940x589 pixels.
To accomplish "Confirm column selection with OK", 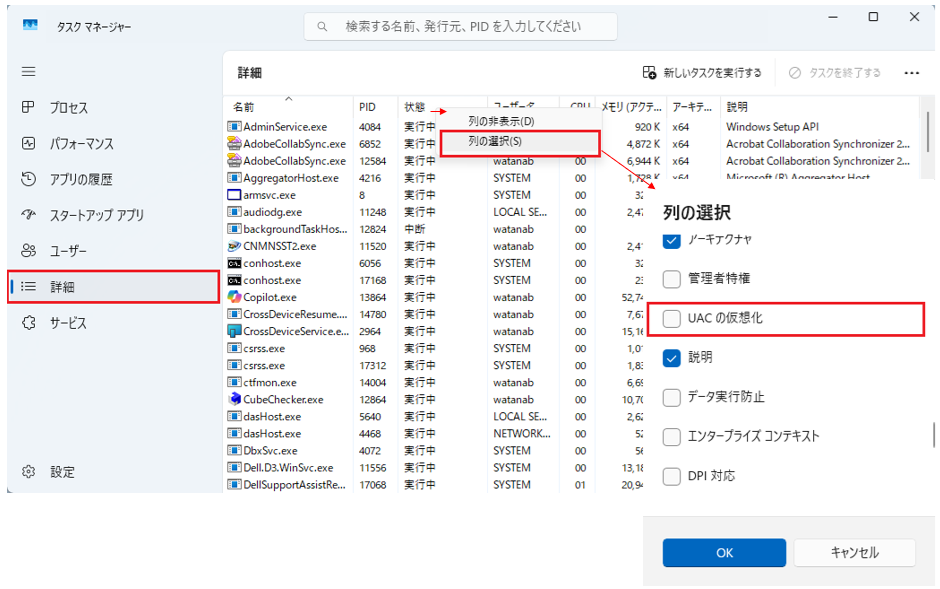I will tap(724, 552).
